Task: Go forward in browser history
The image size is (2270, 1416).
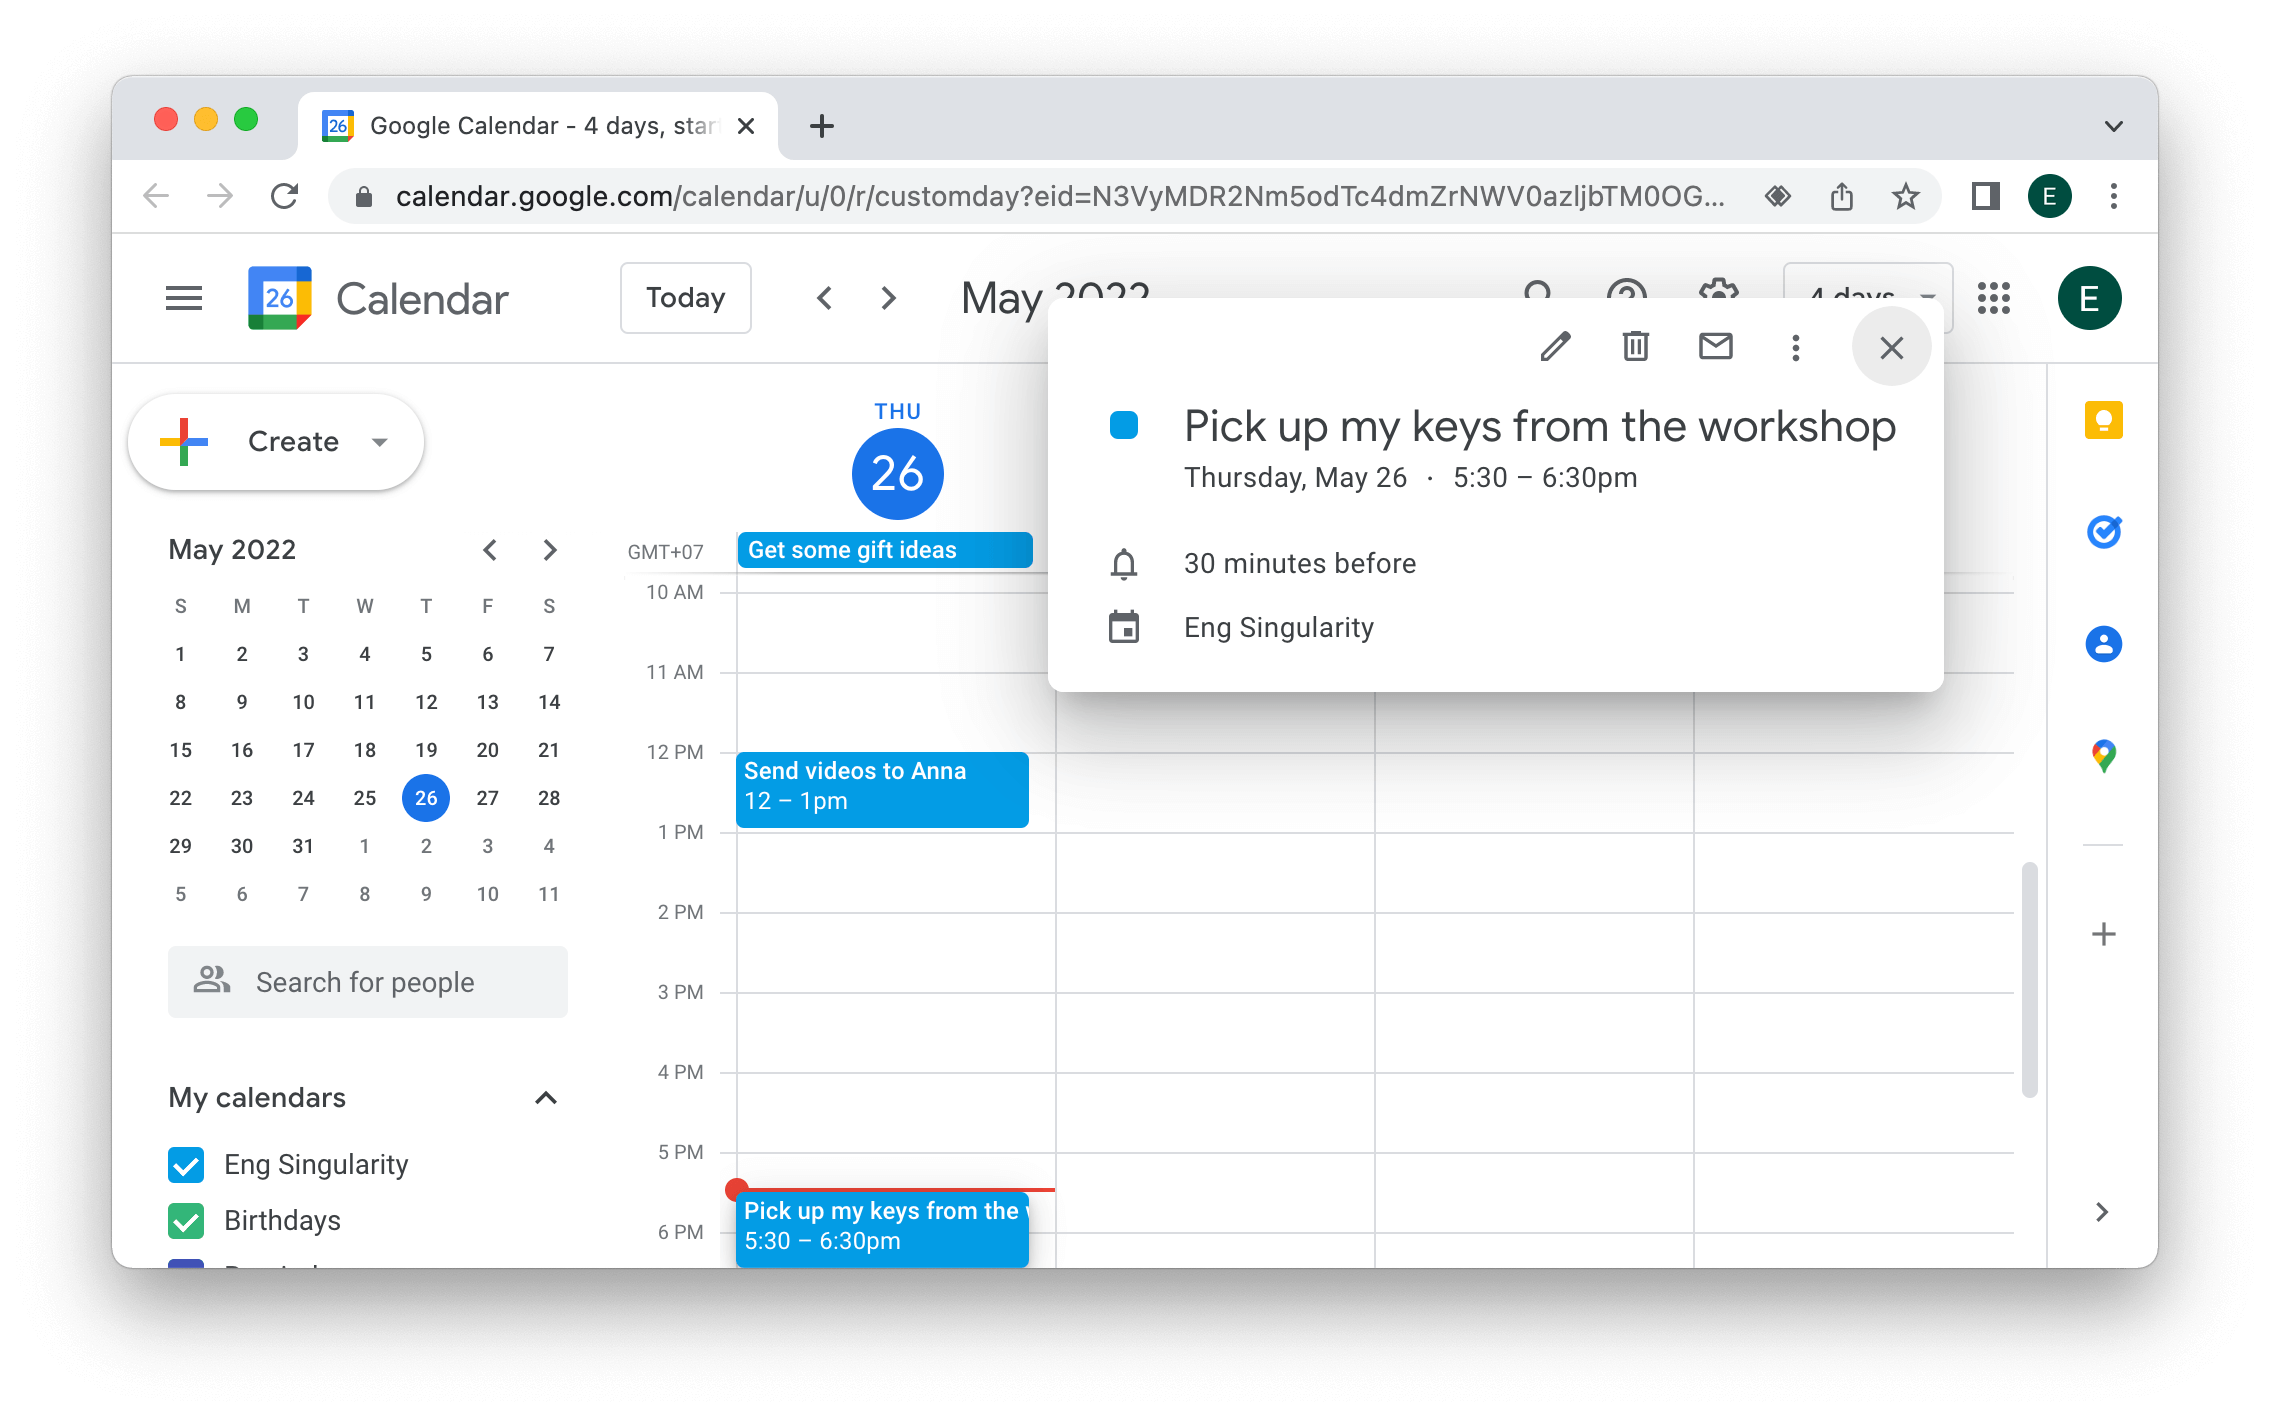Action: click(x=220, y=196)
